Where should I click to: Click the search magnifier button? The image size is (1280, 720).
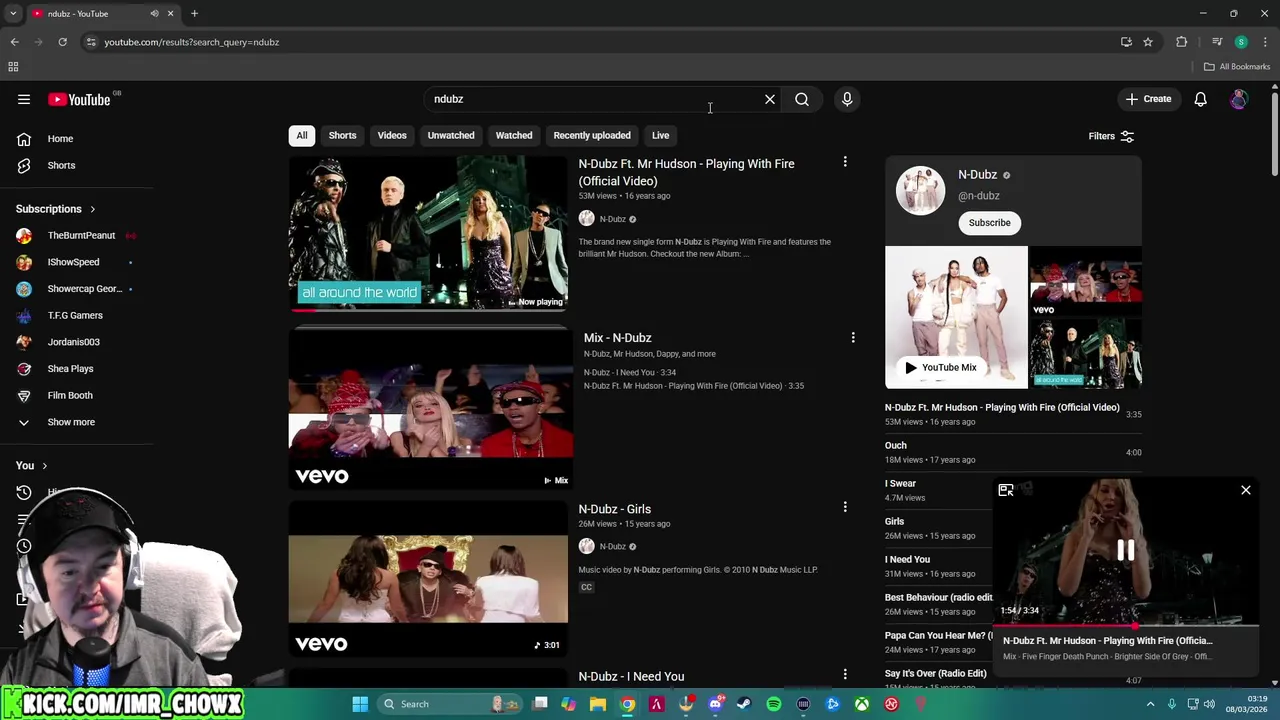pyautogui.click(x=802, y=99)
